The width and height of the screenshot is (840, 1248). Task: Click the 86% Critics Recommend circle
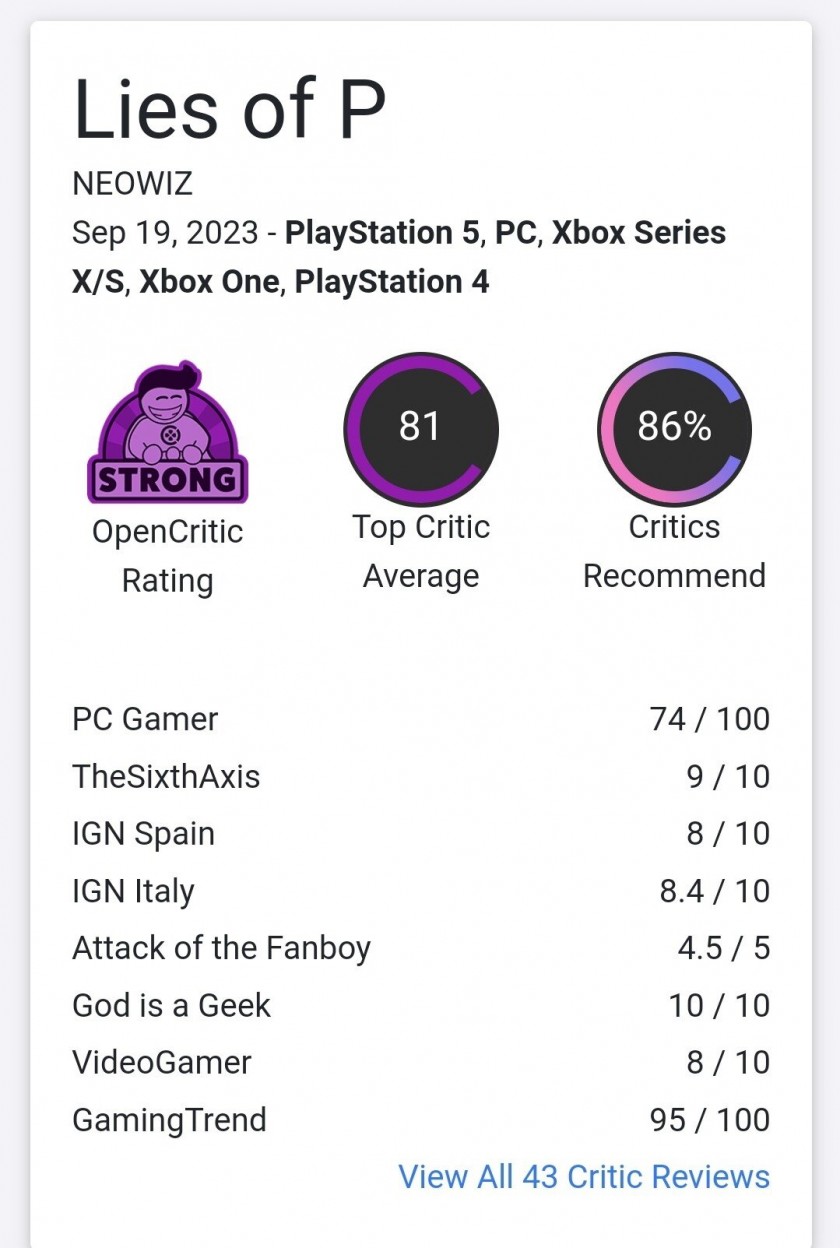[674, 430]
